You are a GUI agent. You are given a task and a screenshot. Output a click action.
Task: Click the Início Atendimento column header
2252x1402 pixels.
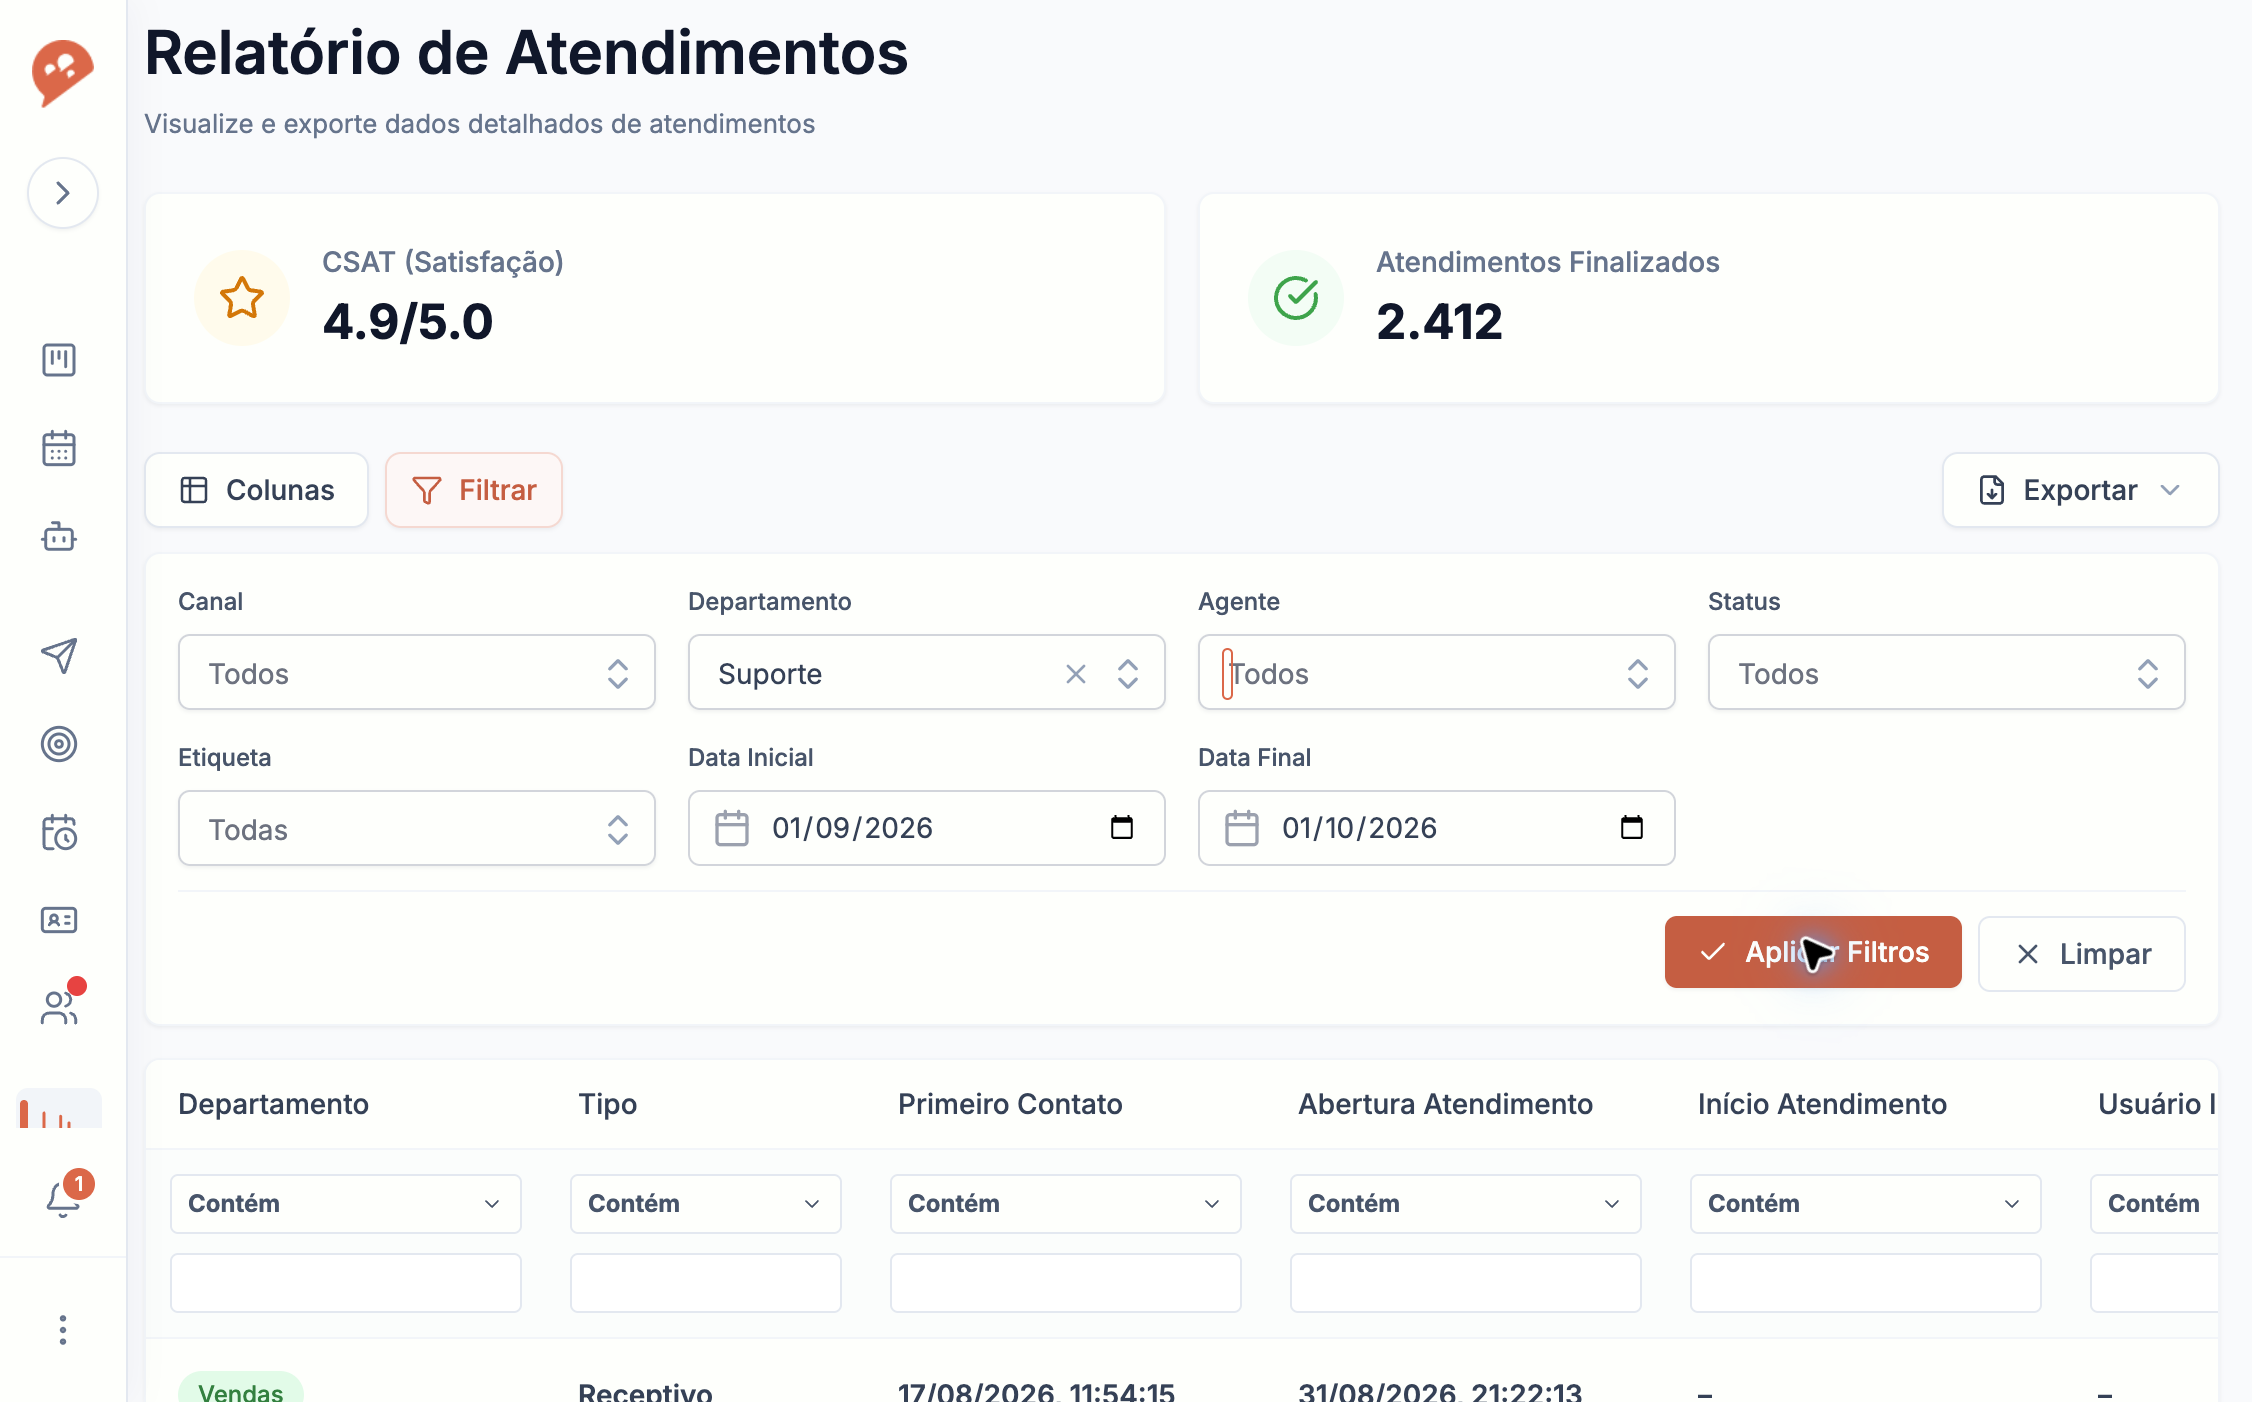coord(1822,1104)
